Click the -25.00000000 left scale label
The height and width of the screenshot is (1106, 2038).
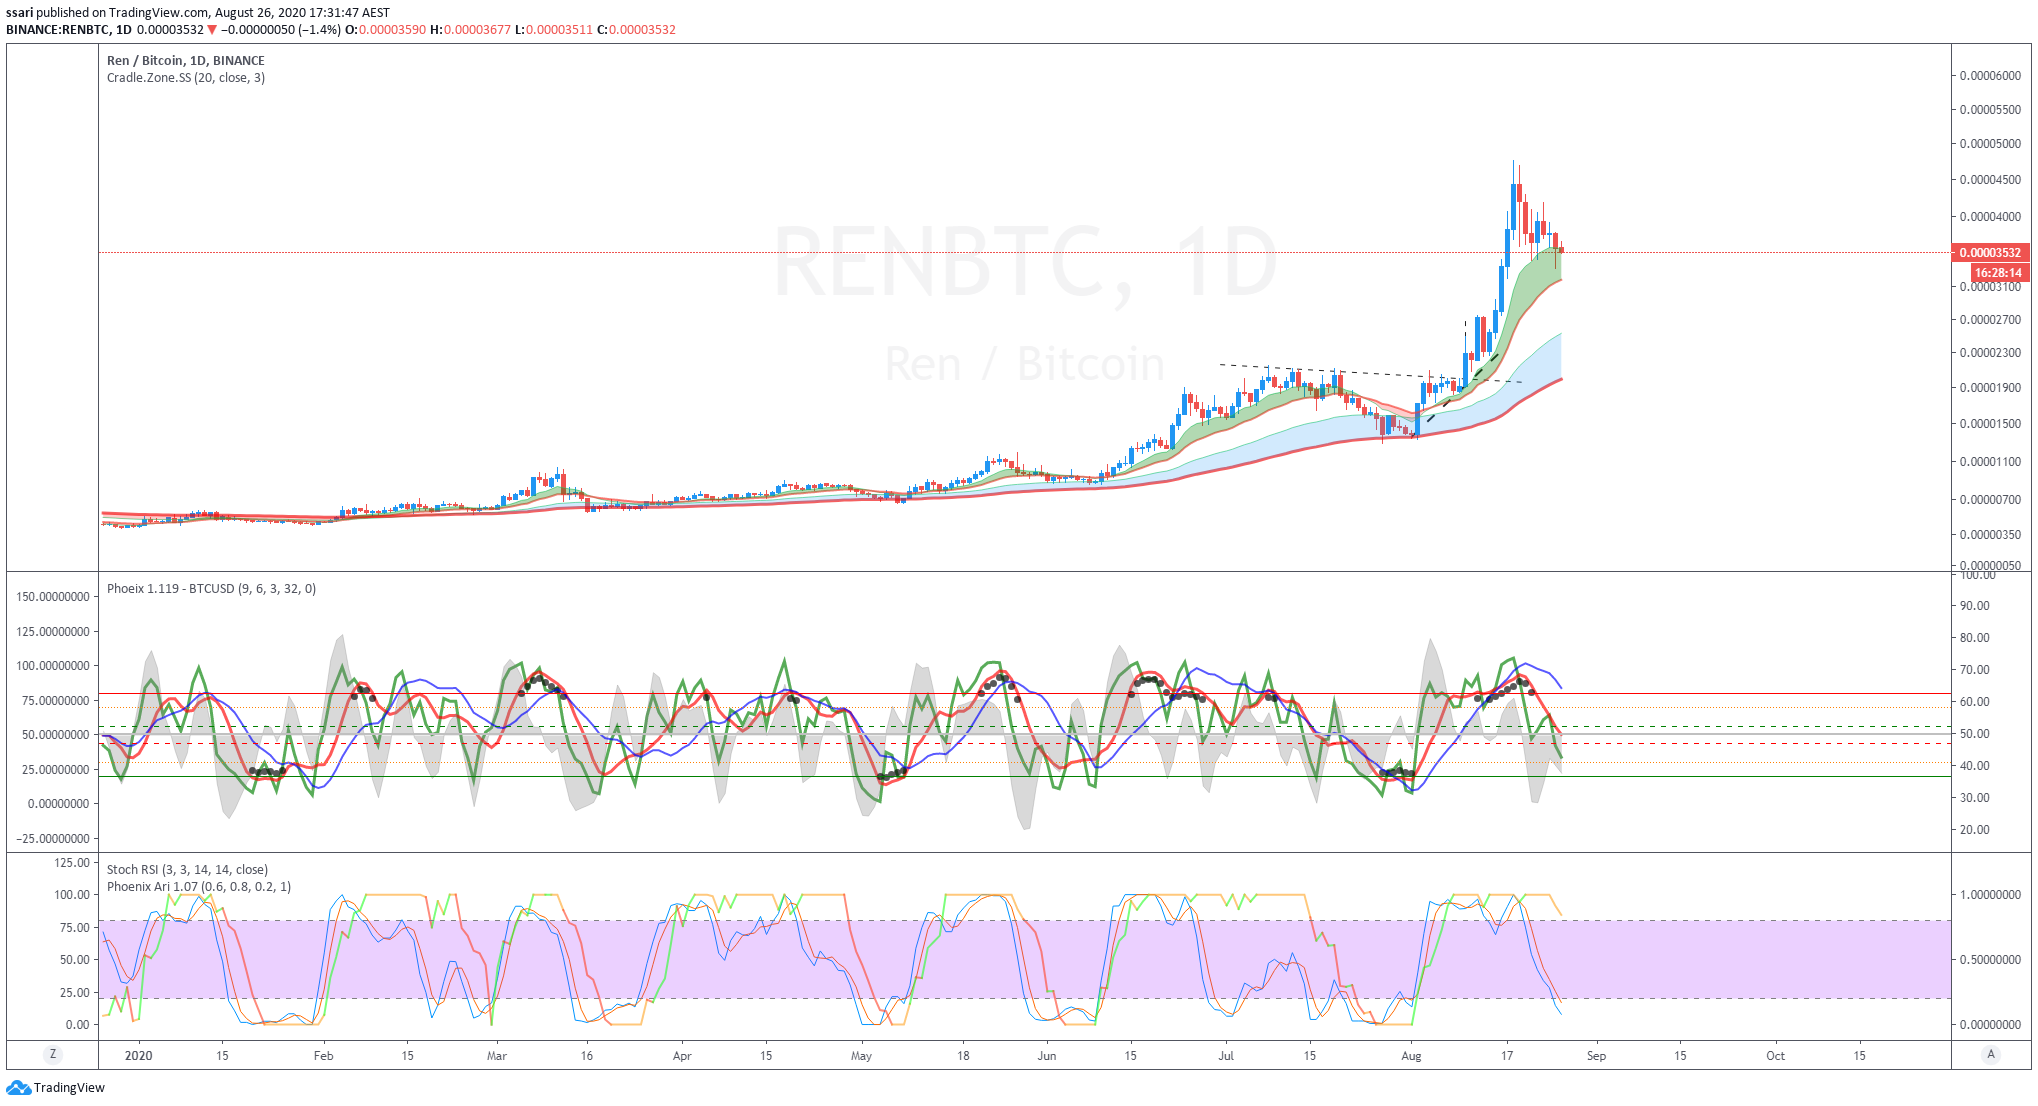click(53, 839)
